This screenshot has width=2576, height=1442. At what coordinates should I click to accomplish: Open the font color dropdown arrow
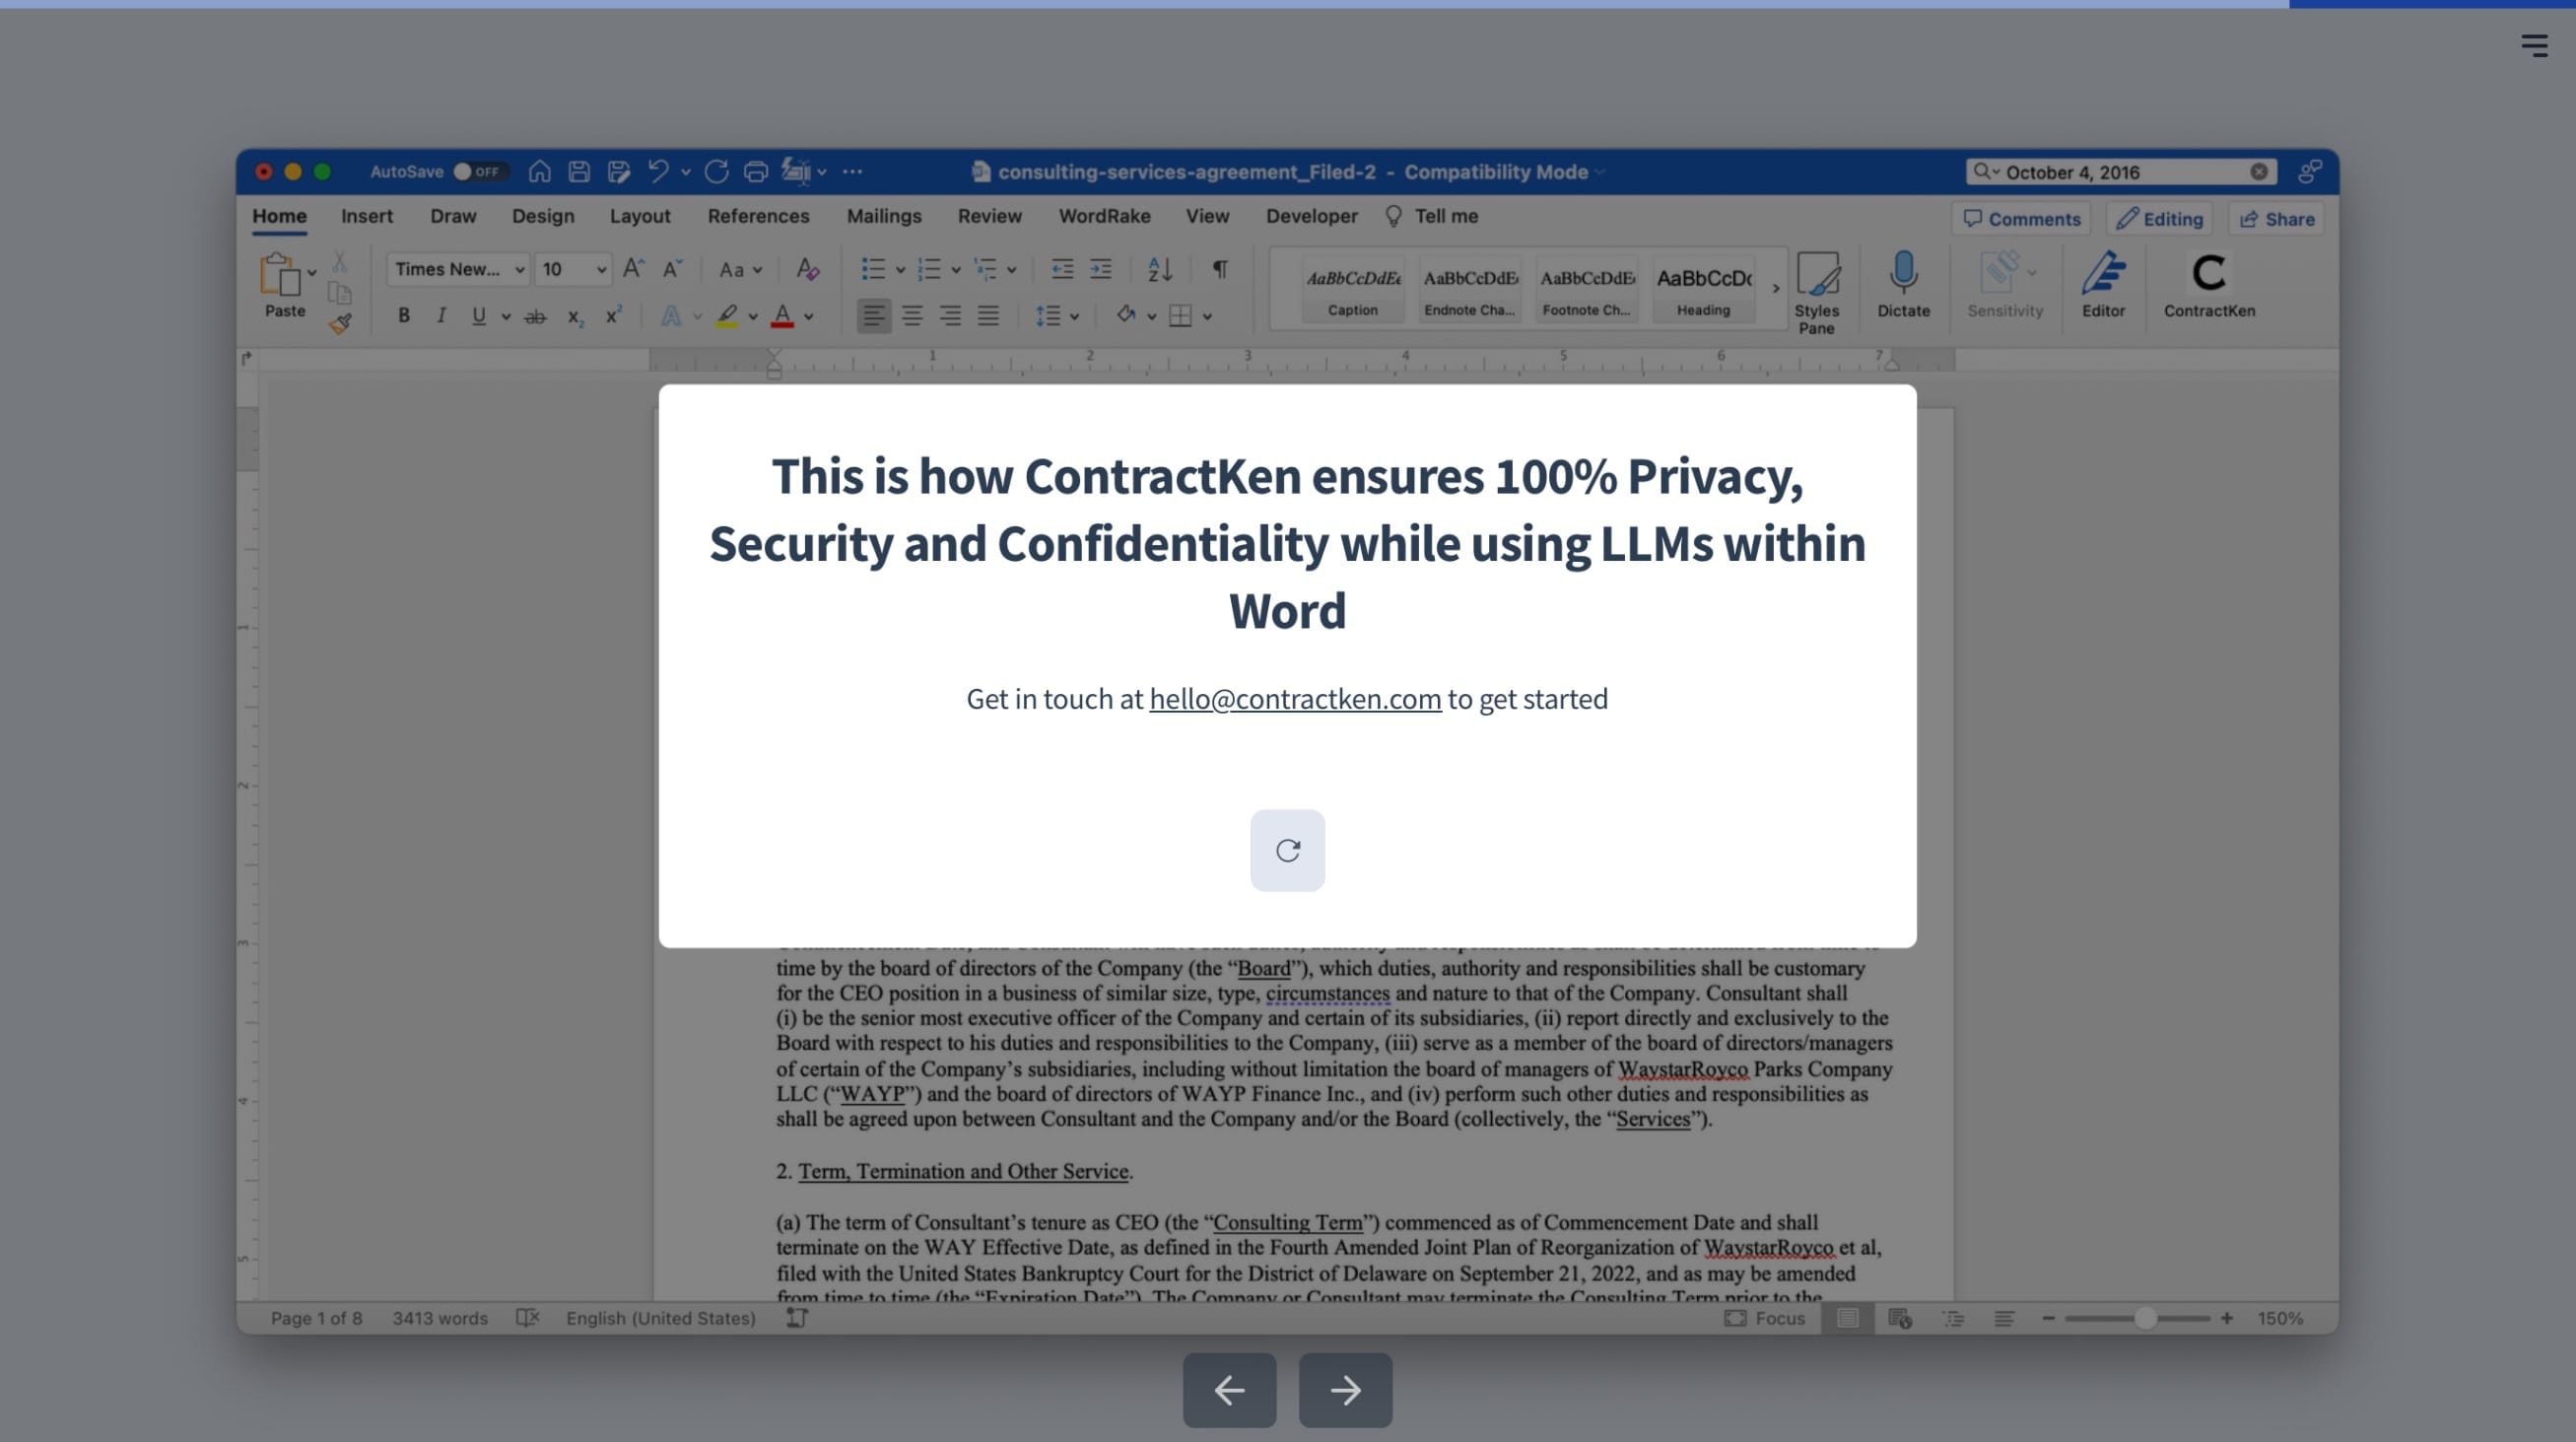pos(805,316)
